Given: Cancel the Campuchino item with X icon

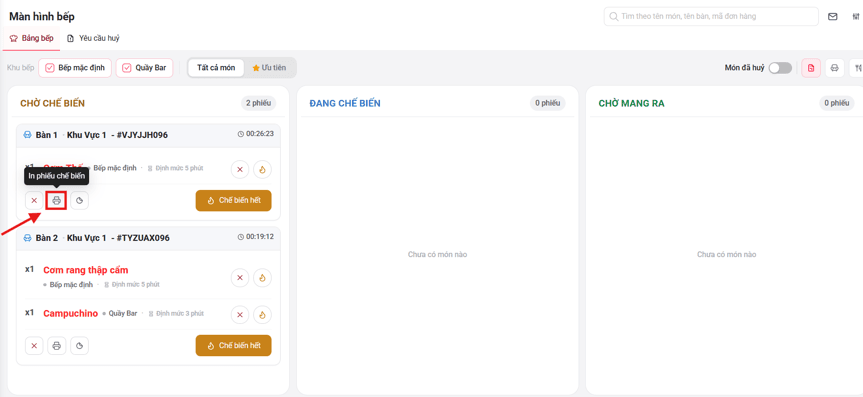Looking at the screenshot, I should [x=239, y=315].
